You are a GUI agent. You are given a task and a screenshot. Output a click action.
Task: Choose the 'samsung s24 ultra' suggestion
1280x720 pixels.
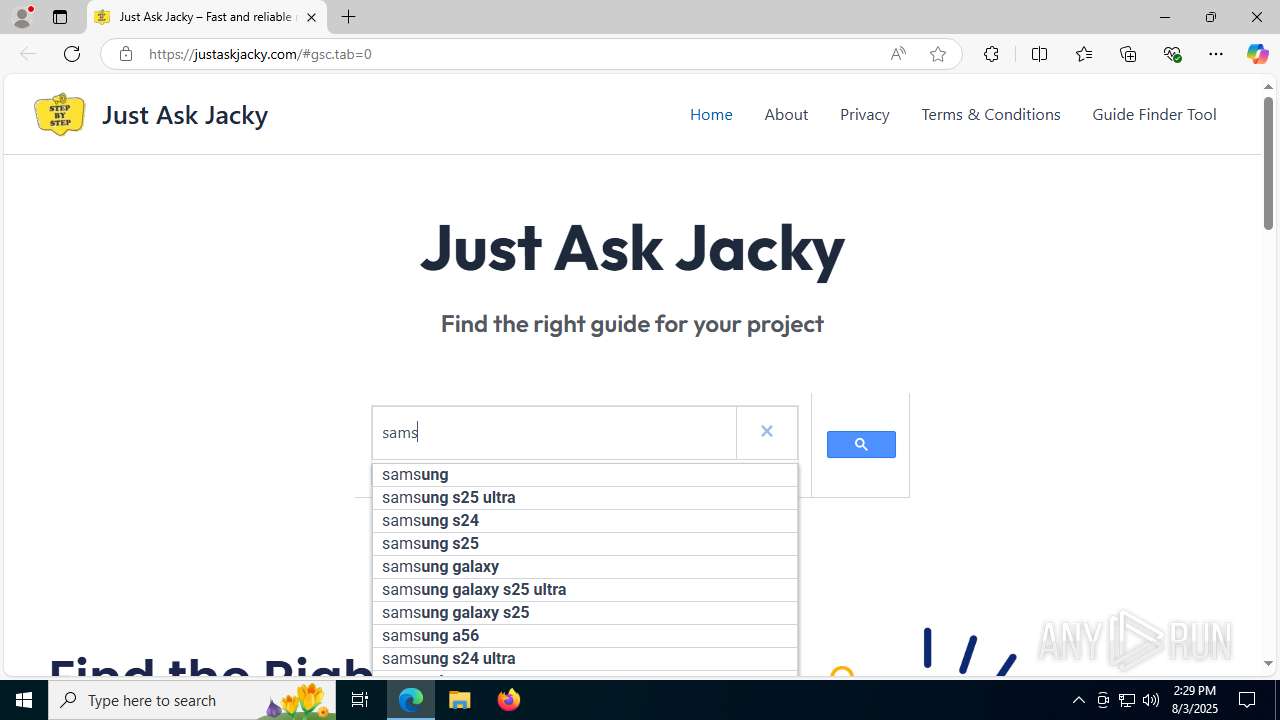pos(585,658)
